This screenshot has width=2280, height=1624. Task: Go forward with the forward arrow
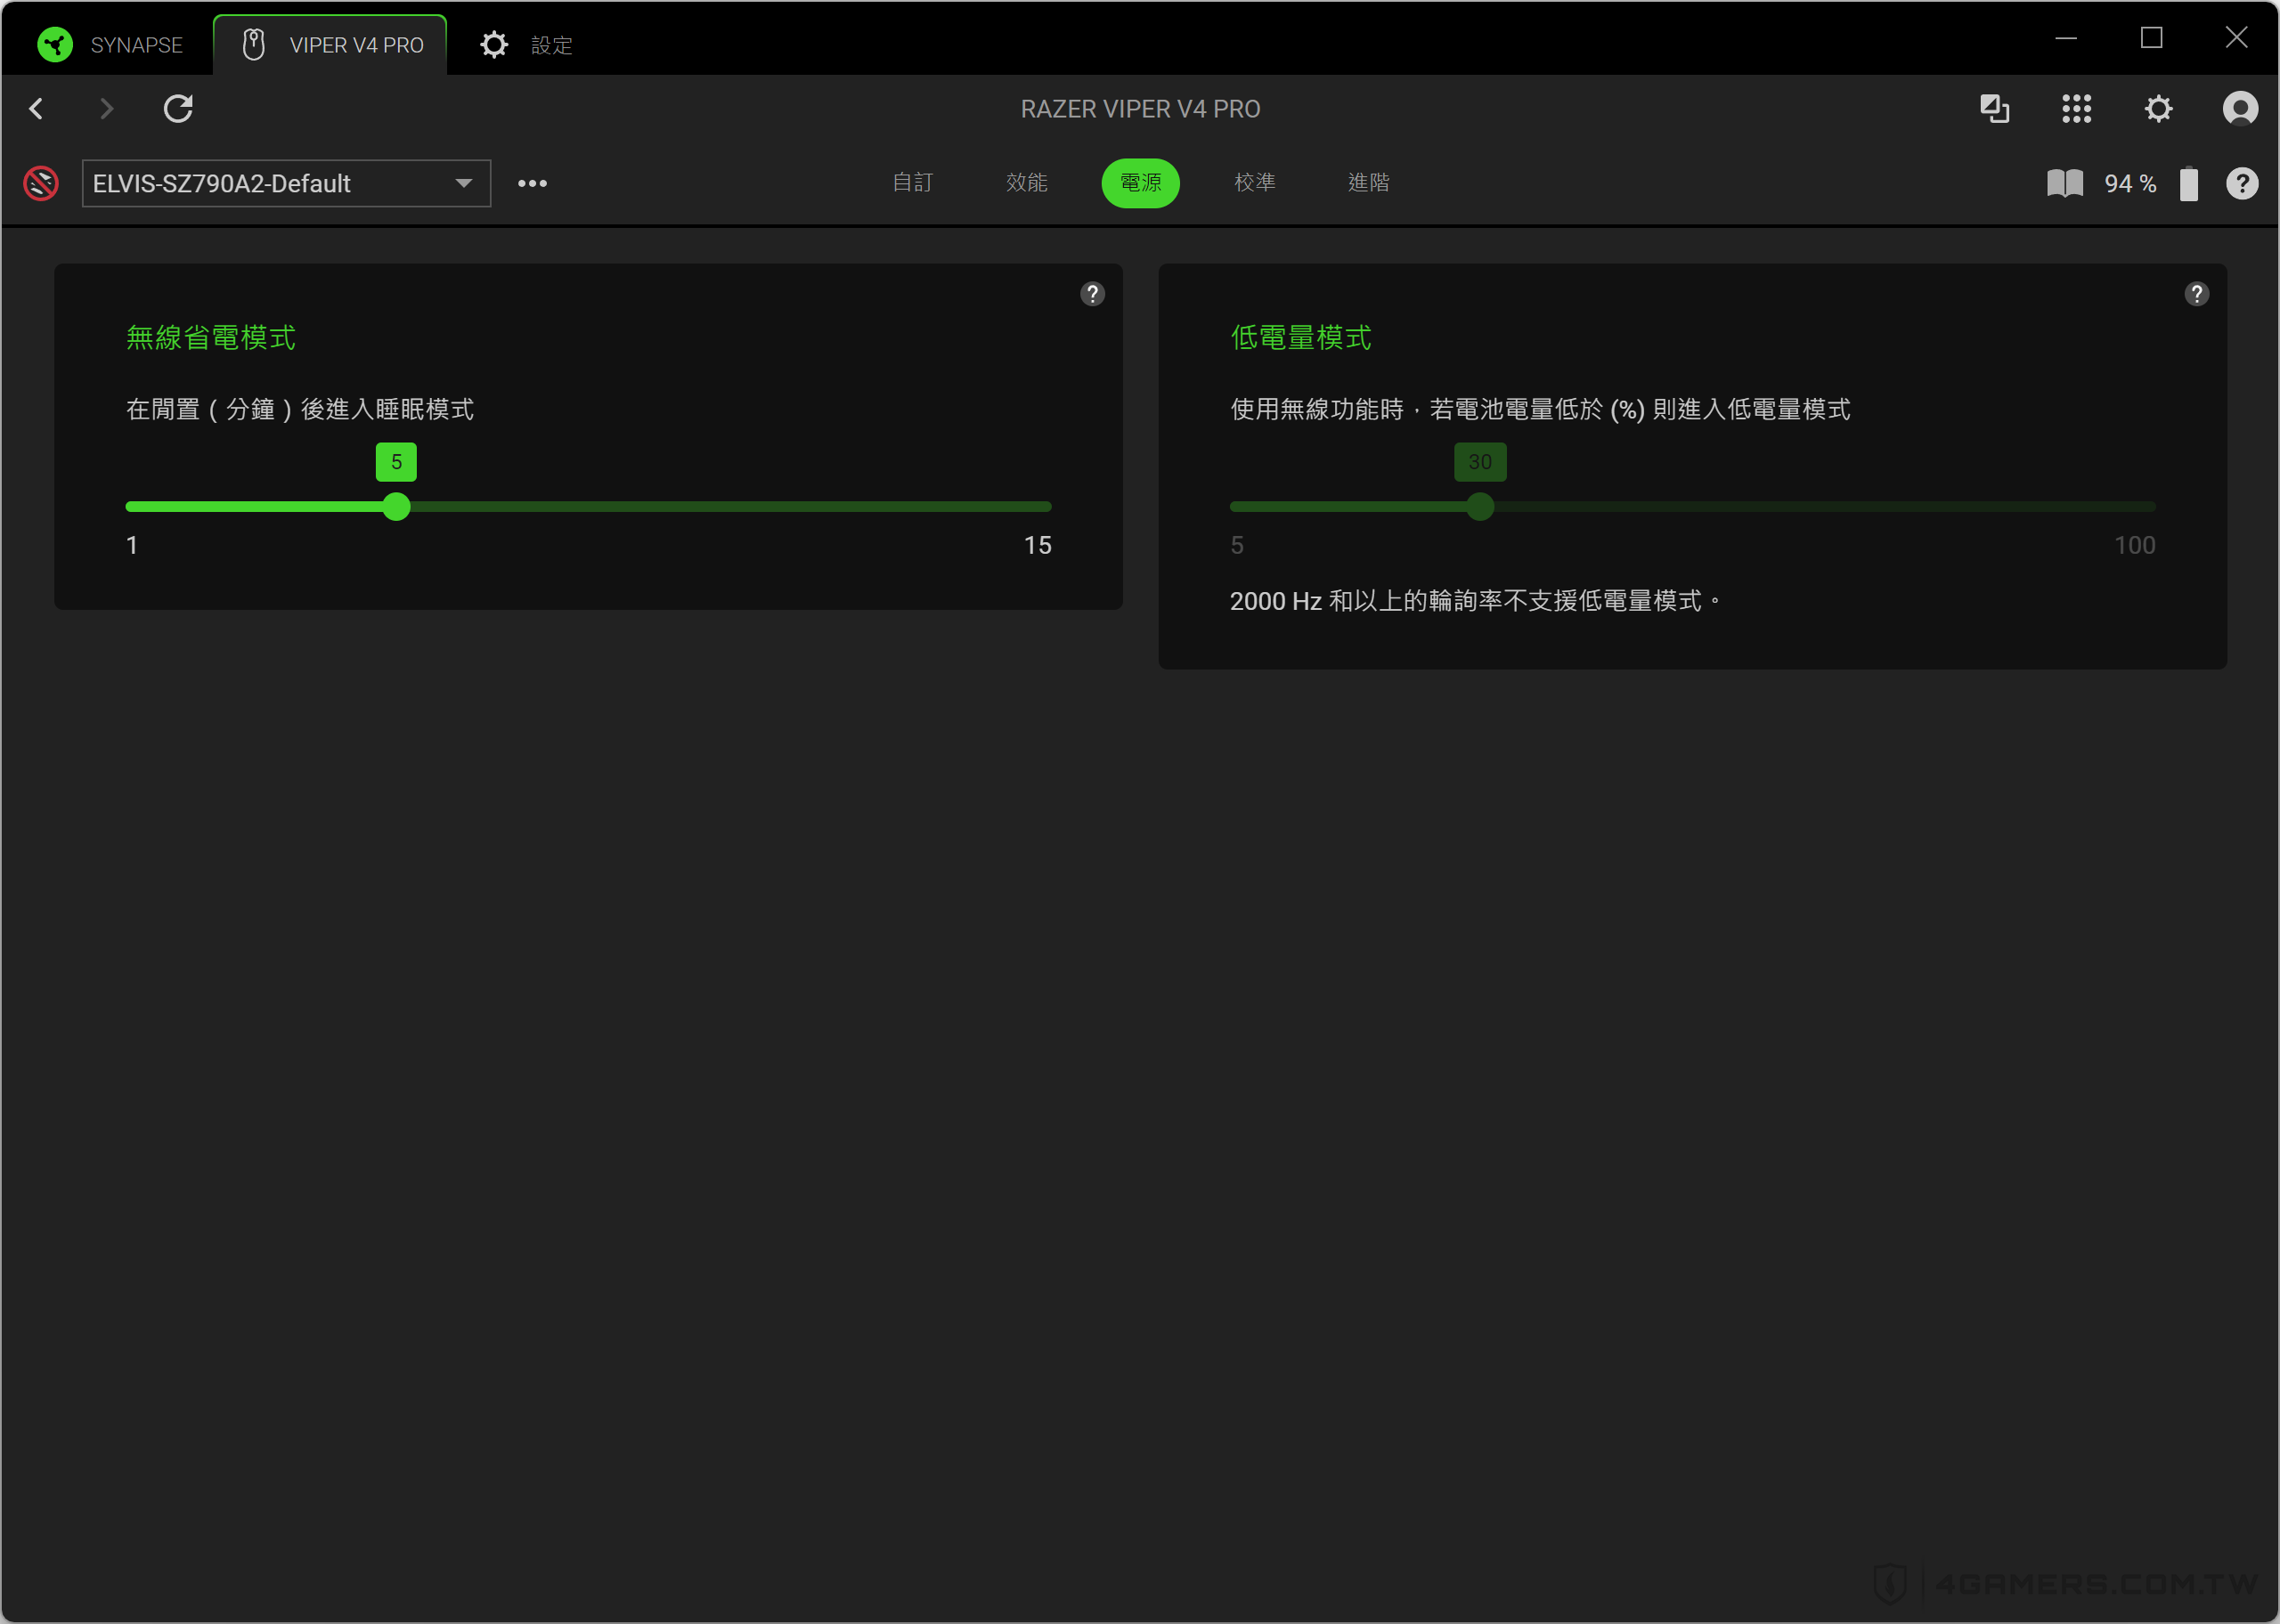[x=106, y=108]
